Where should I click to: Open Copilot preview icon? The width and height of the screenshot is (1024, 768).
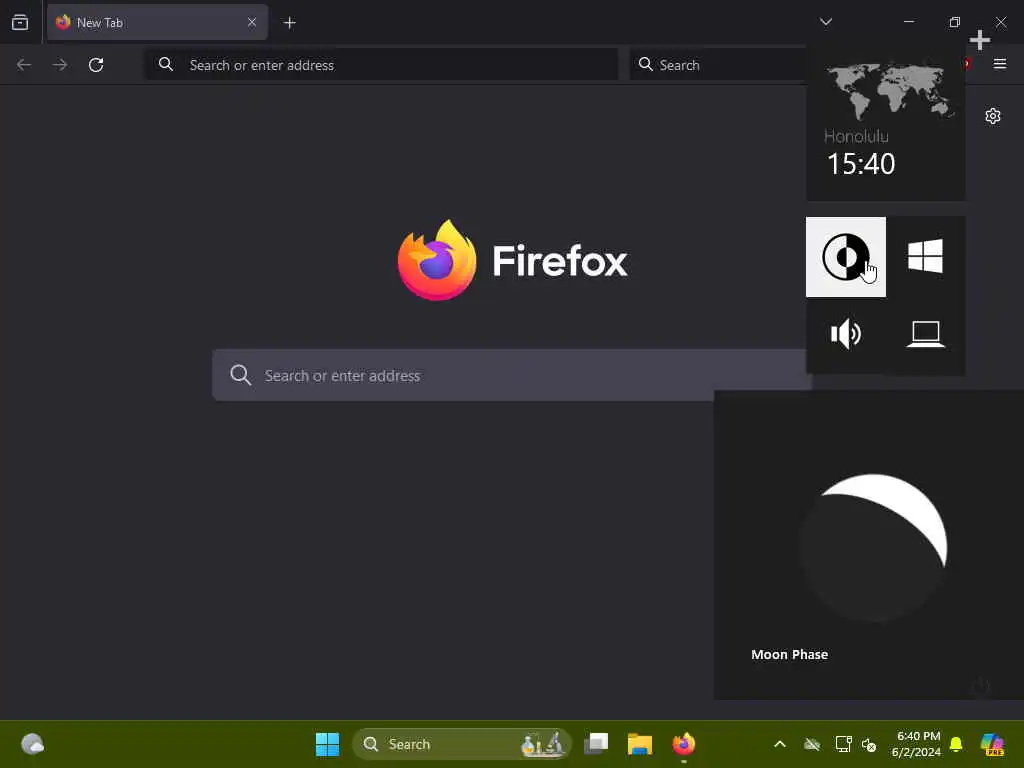point(993,744)
